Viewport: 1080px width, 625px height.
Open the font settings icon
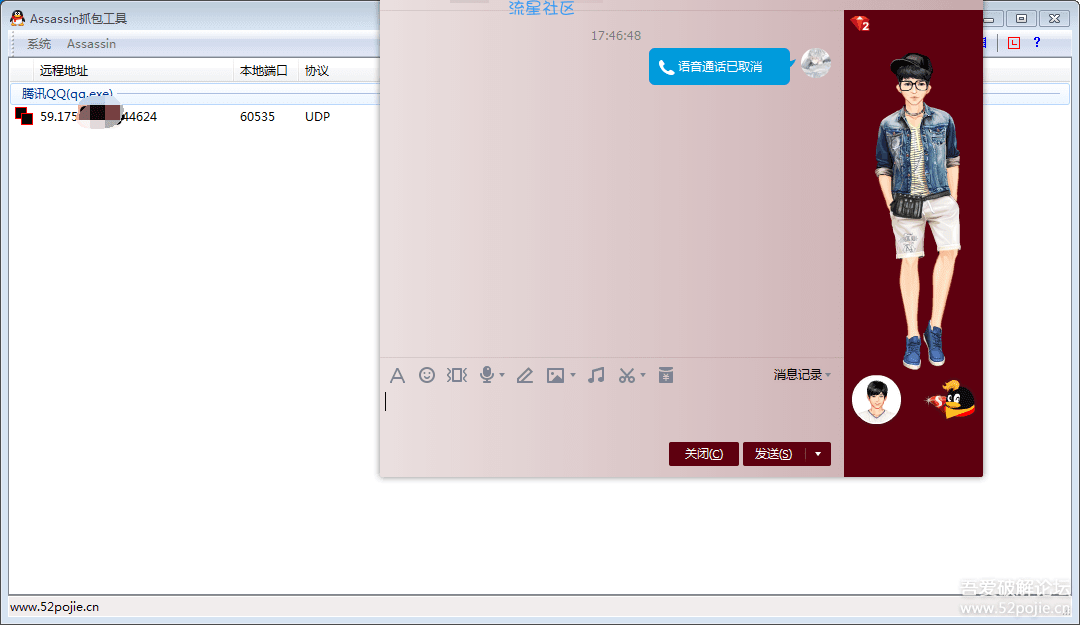pos(397,375)
